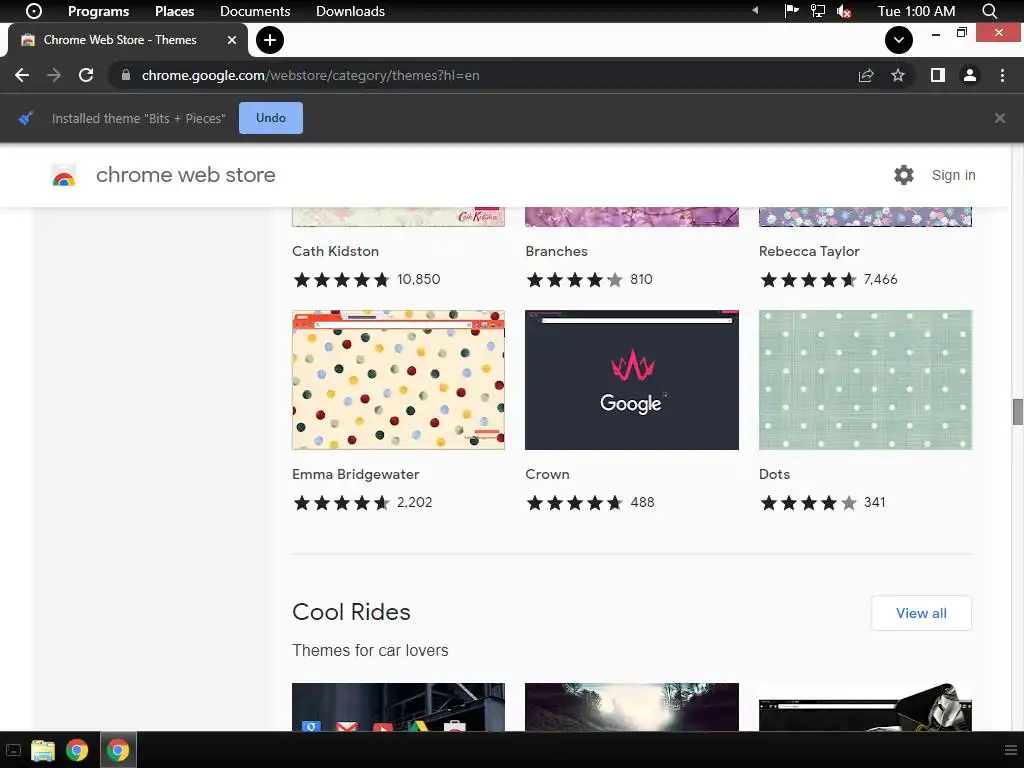
Task: Open the third Cool Rides thumbnail
Action: click(x=865, y=707)
